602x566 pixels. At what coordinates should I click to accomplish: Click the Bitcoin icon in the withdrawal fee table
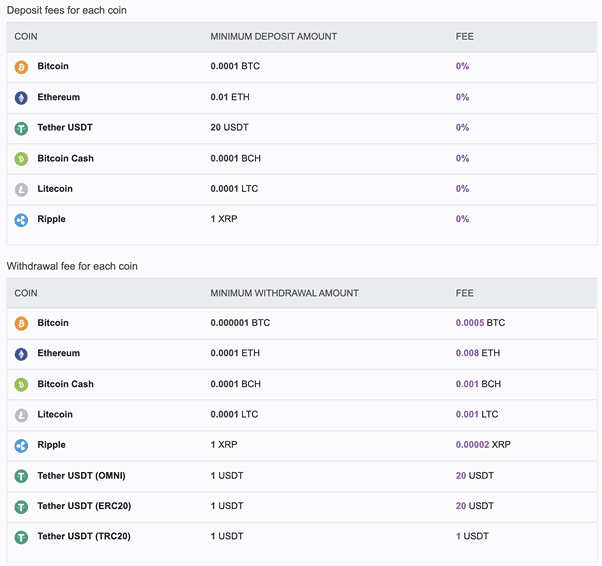(22, 324)
